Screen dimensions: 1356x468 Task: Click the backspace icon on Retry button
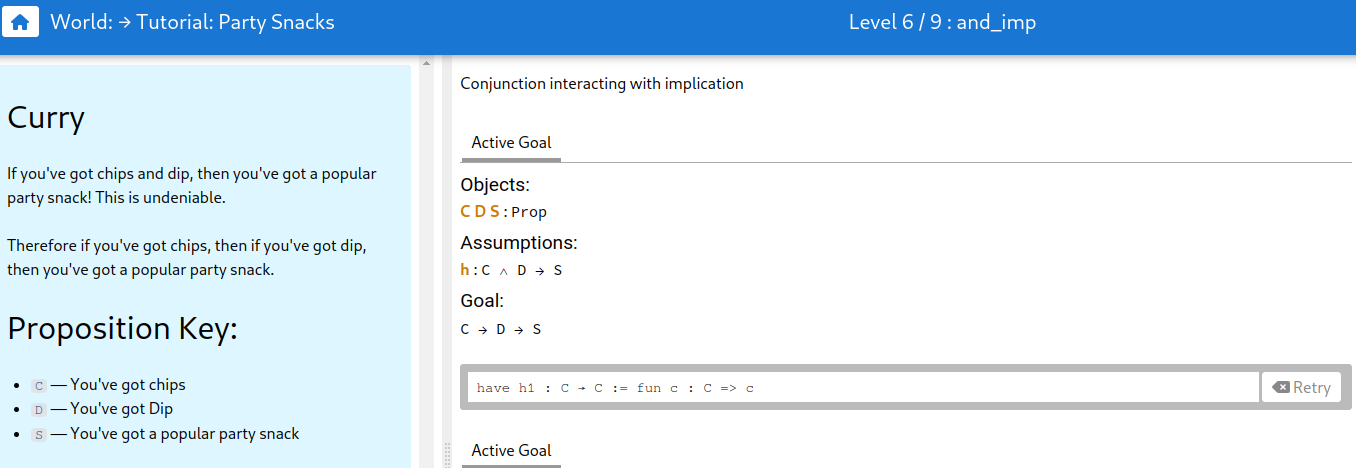pos(1281,388)
